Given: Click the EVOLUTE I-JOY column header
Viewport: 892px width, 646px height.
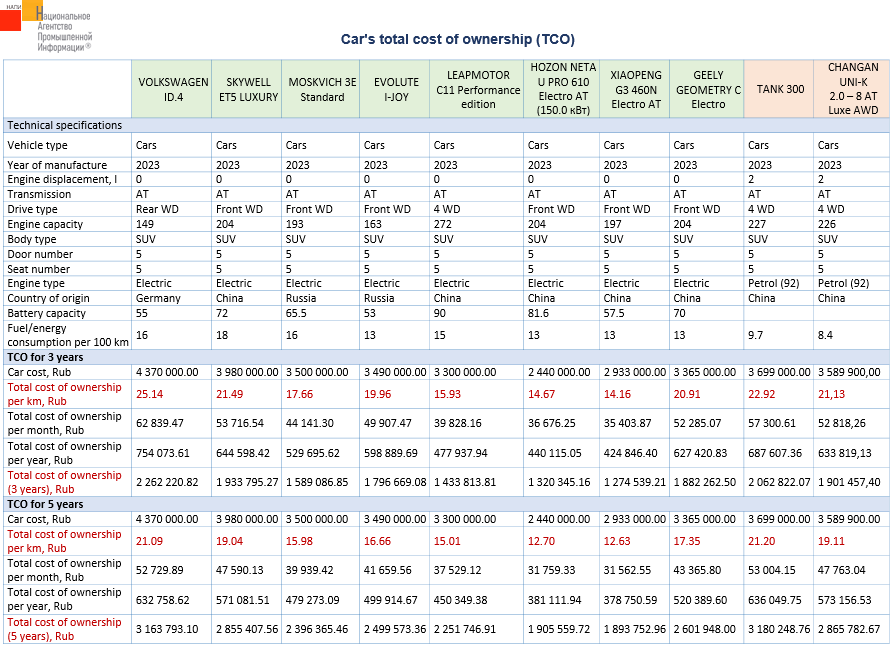Looking at the screenshot, I should 395,89.
